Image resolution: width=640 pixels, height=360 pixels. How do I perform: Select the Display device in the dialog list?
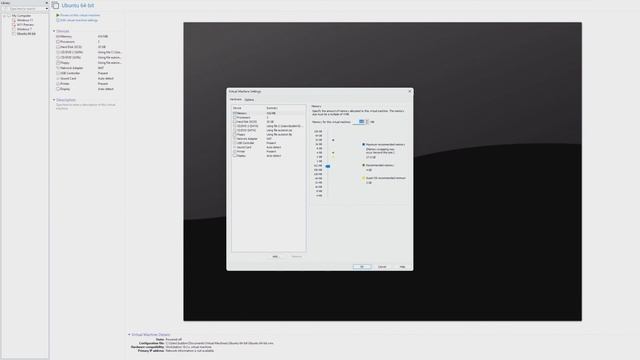click(269, 156)
